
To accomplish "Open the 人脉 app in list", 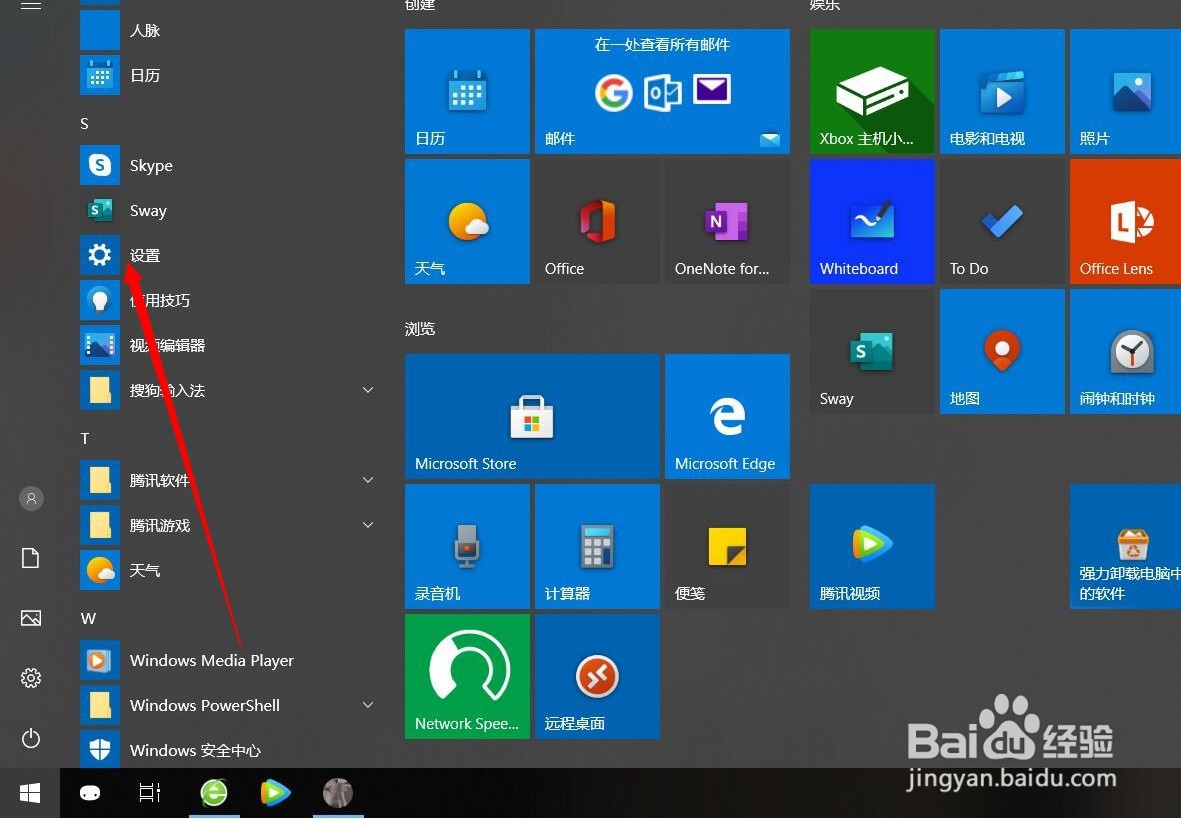I will click(226, 30).
